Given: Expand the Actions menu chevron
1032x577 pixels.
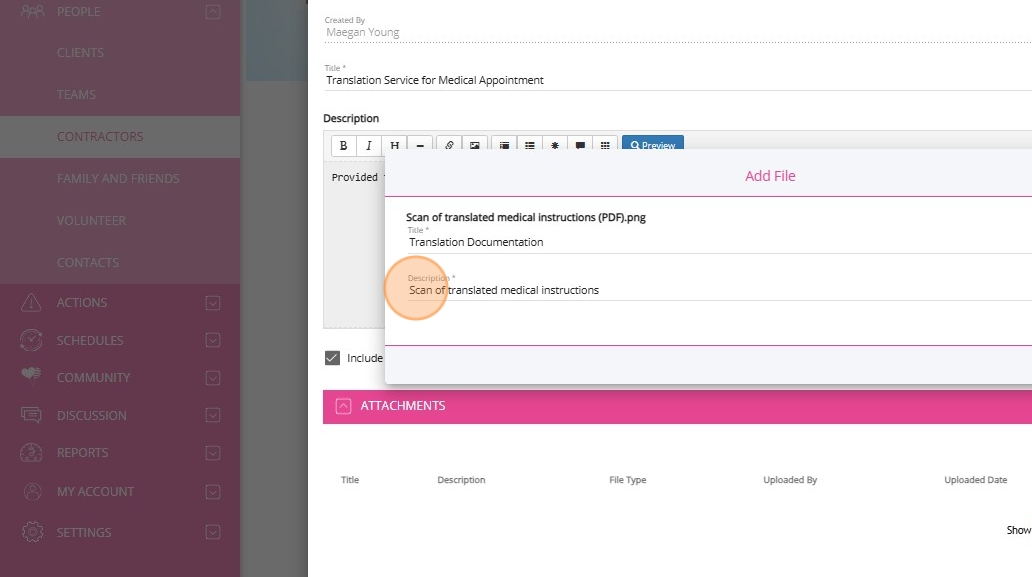Looking at the screenshot, I should [213, 303].
